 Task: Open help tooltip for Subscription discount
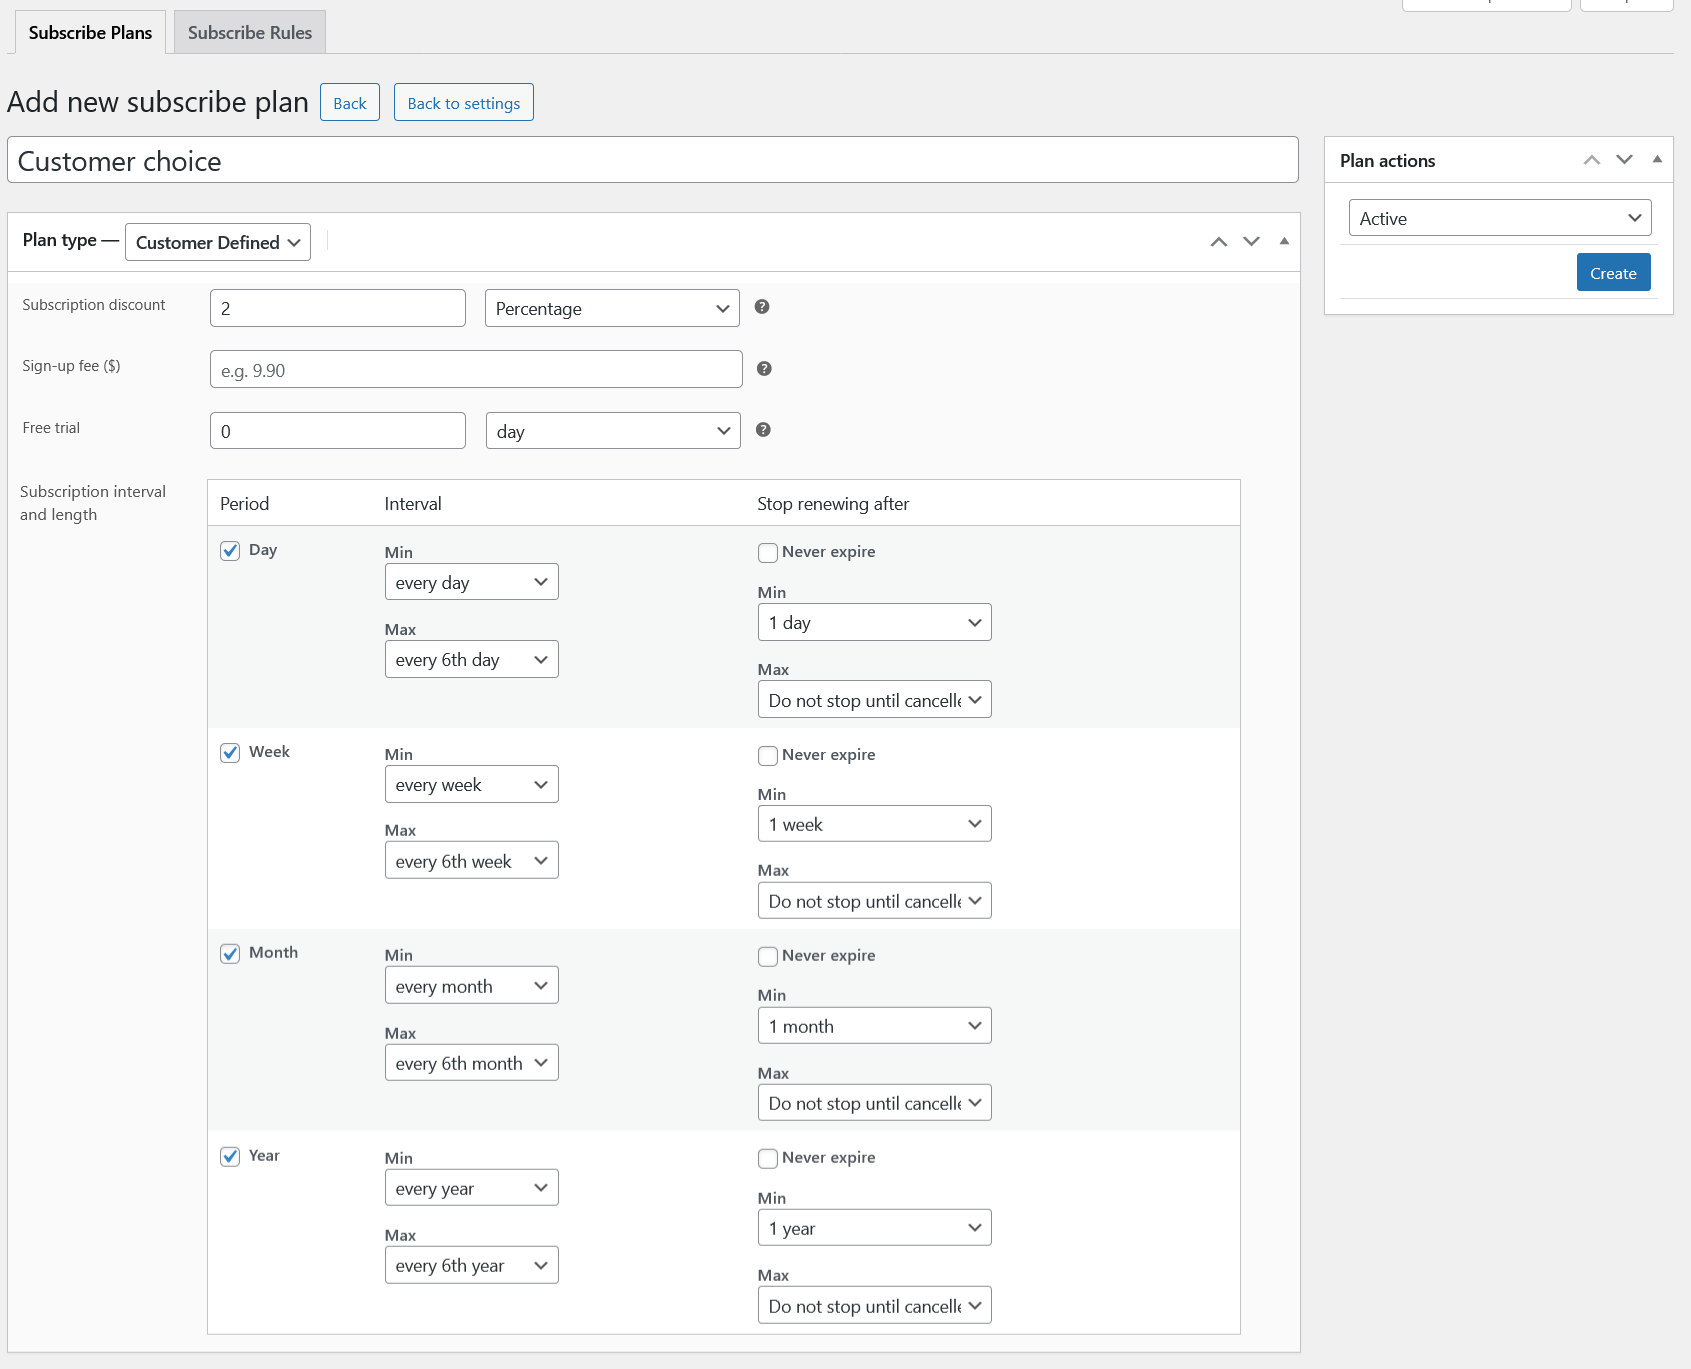click(762, 307)
